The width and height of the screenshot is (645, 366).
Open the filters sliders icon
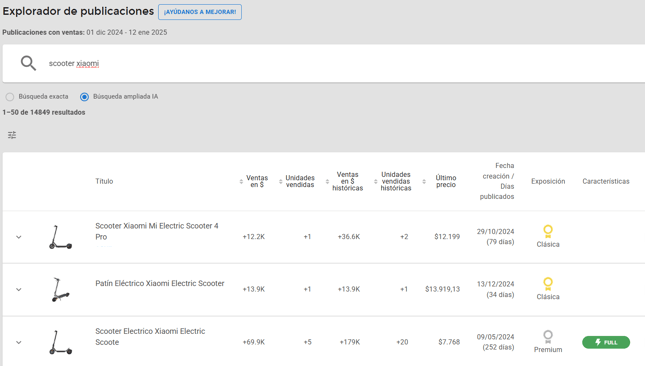click(x=12, y=135)
